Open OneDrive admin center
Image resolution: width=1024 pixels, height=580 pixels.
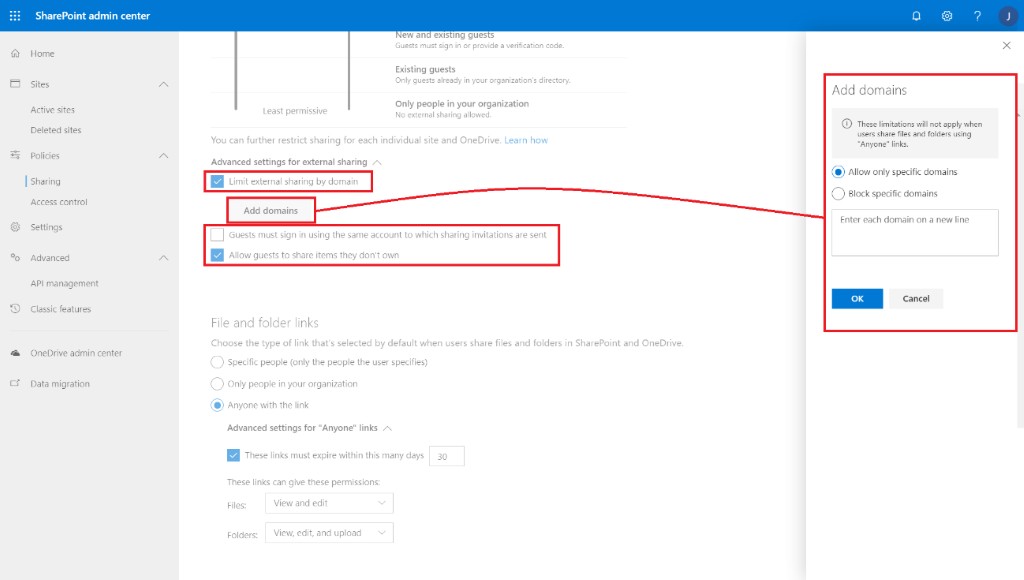point(76,353)
